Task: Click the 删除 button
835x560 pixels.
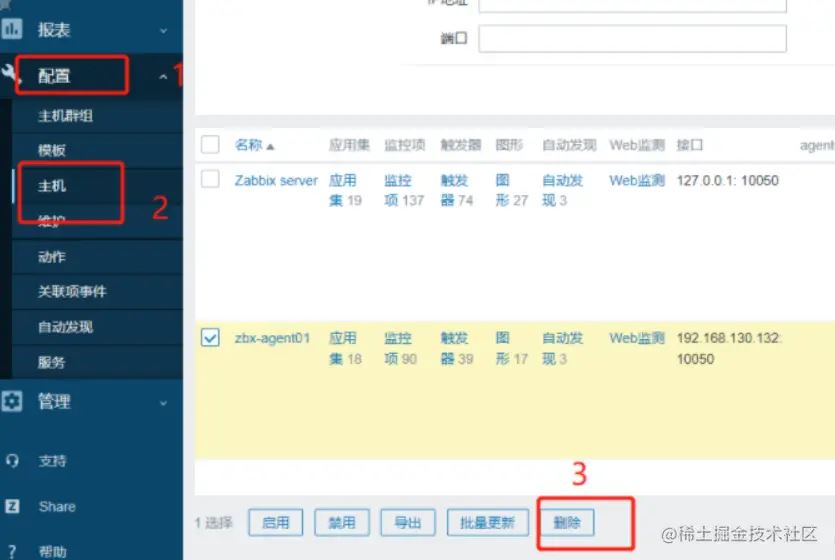Action: [x=567, y=522]
